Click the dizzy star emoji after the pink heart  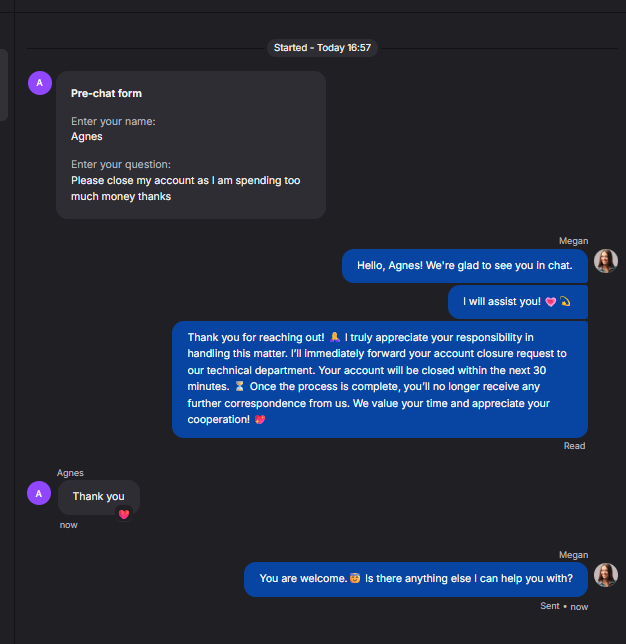click(565, 301)
